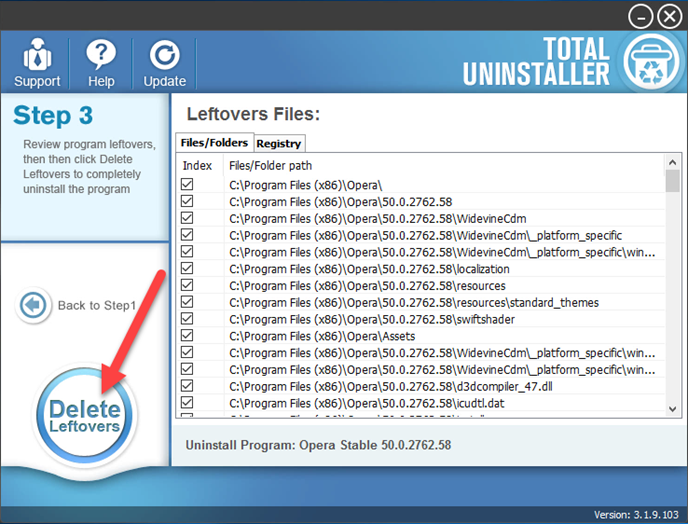The height and width of the screenshot is (524, 688).
Task: Click the Uninstall Program: Opera Stable text
Action: click(318, 445)
